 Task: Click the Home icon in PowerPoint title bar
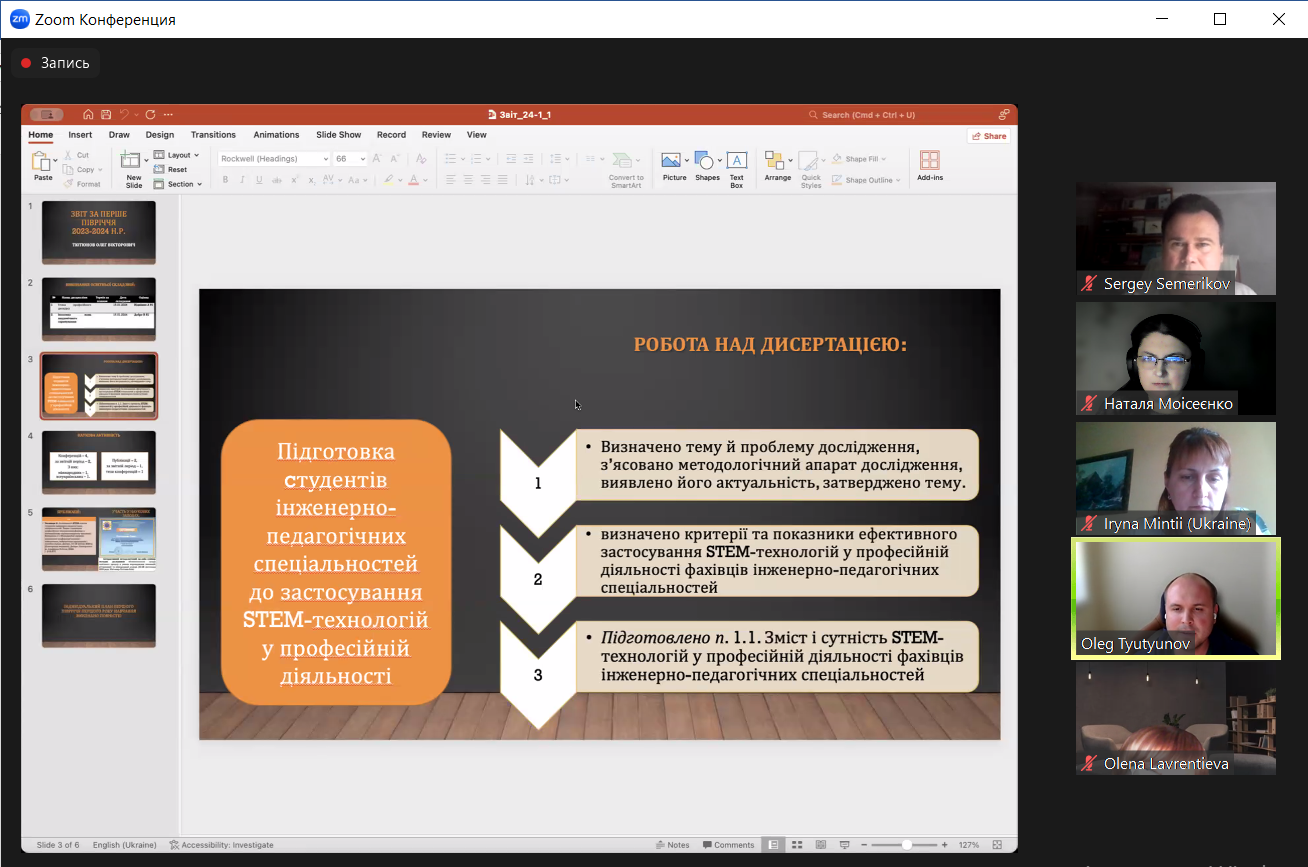pyautogui.click(x=88, y=115)
